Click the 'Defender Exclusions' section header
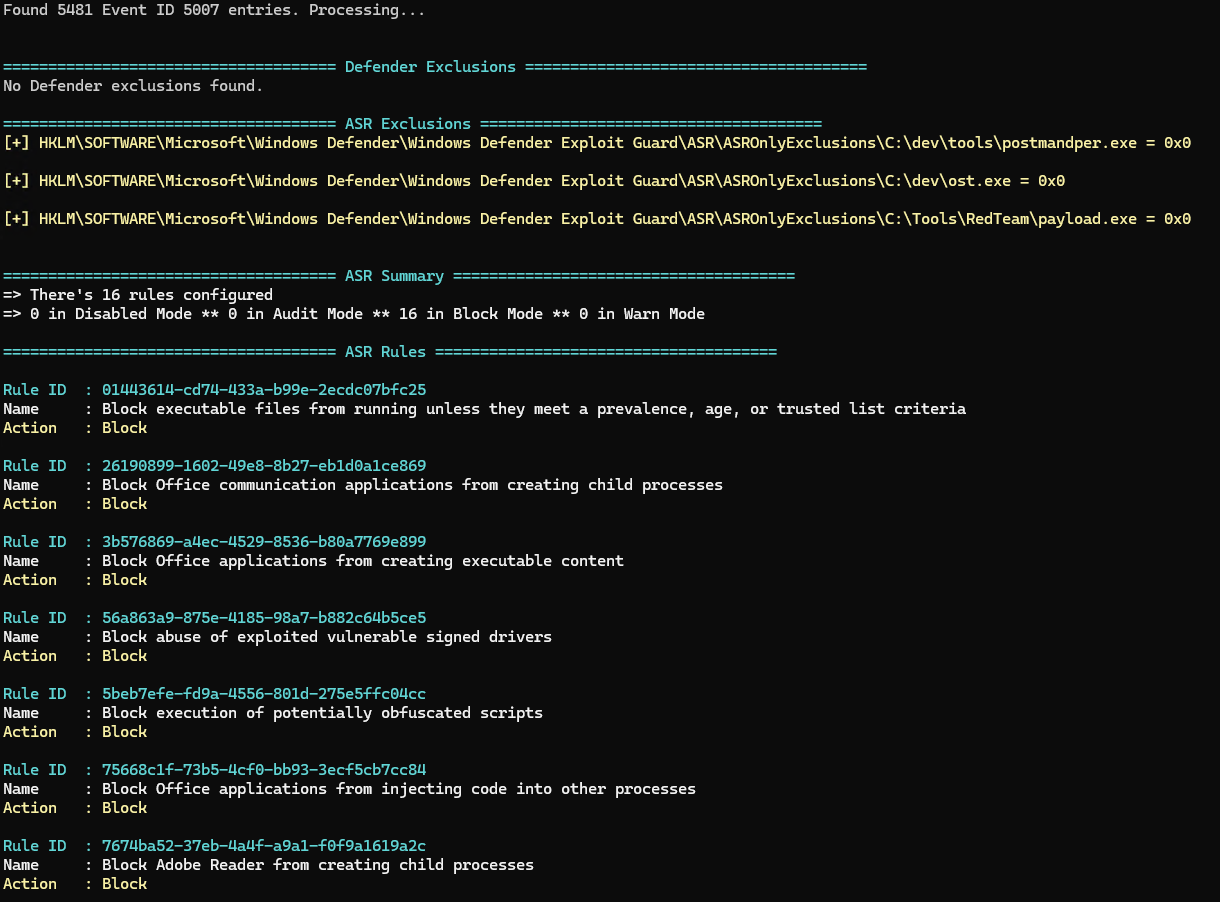 tap(430, 67)
